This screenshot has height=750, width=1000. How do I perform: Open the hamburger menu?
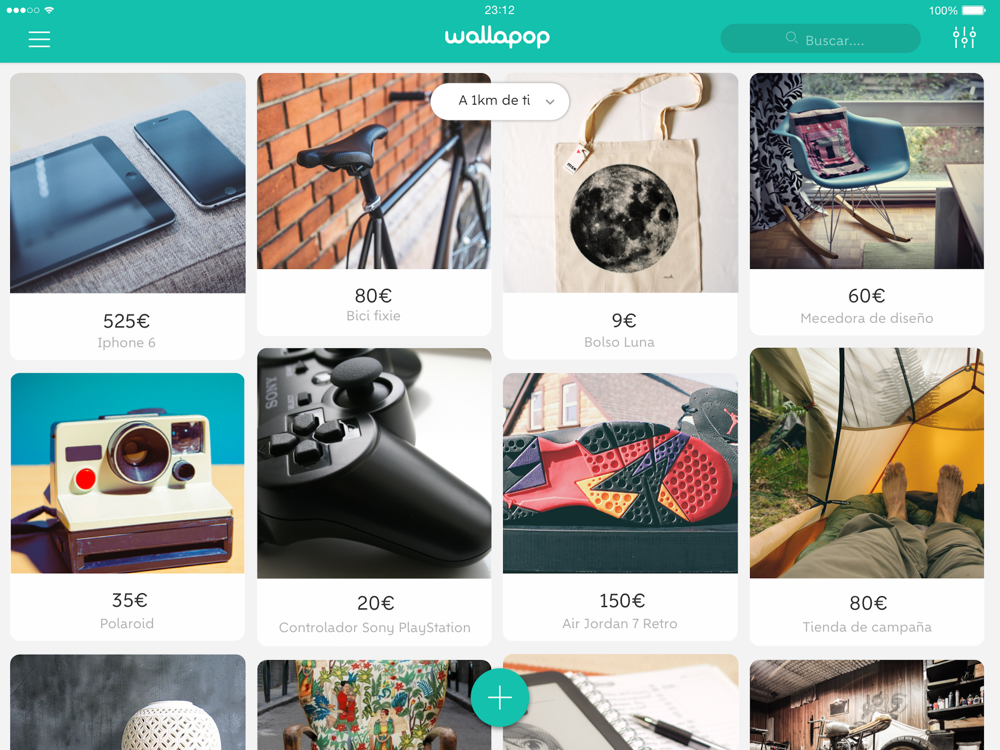39,40
